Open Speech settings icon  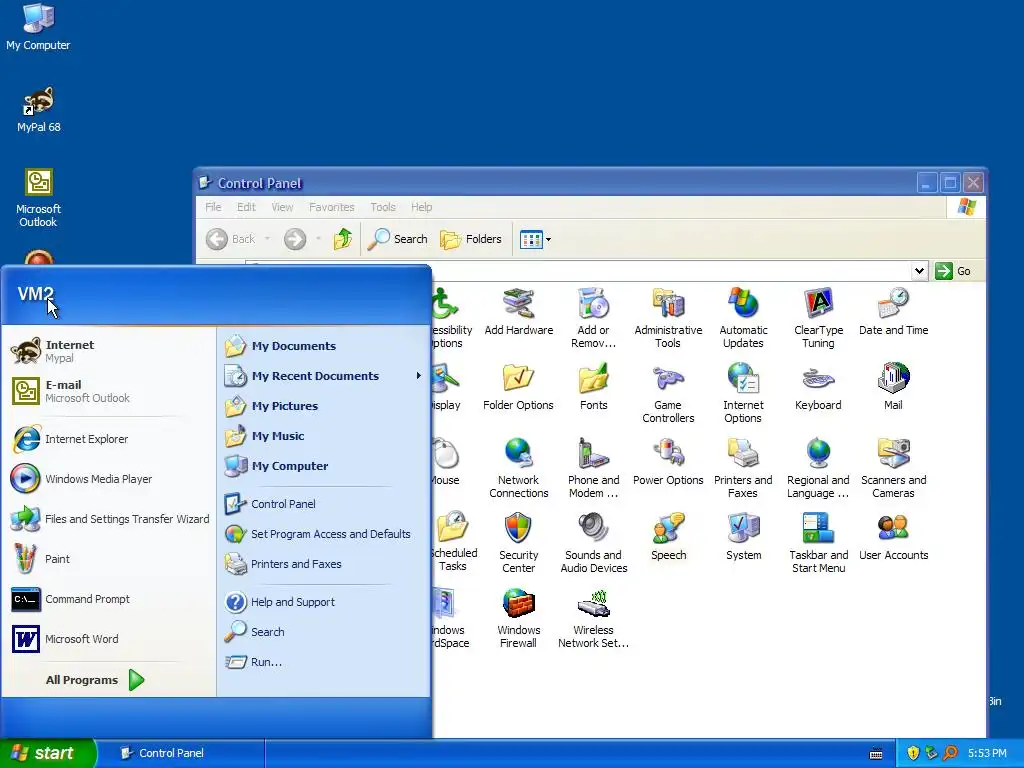(x=668, y=538)
